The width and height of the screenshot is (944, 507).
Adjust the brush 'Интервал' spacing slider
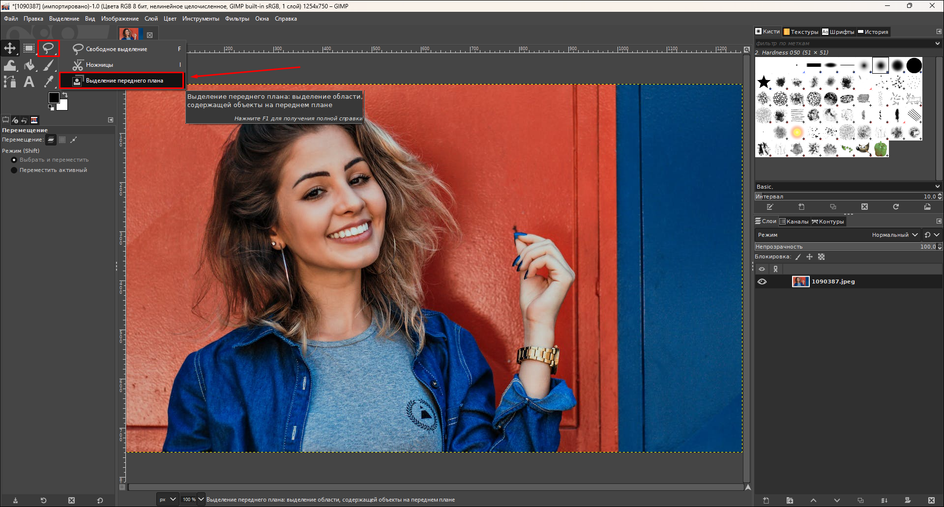coord(847,196)
